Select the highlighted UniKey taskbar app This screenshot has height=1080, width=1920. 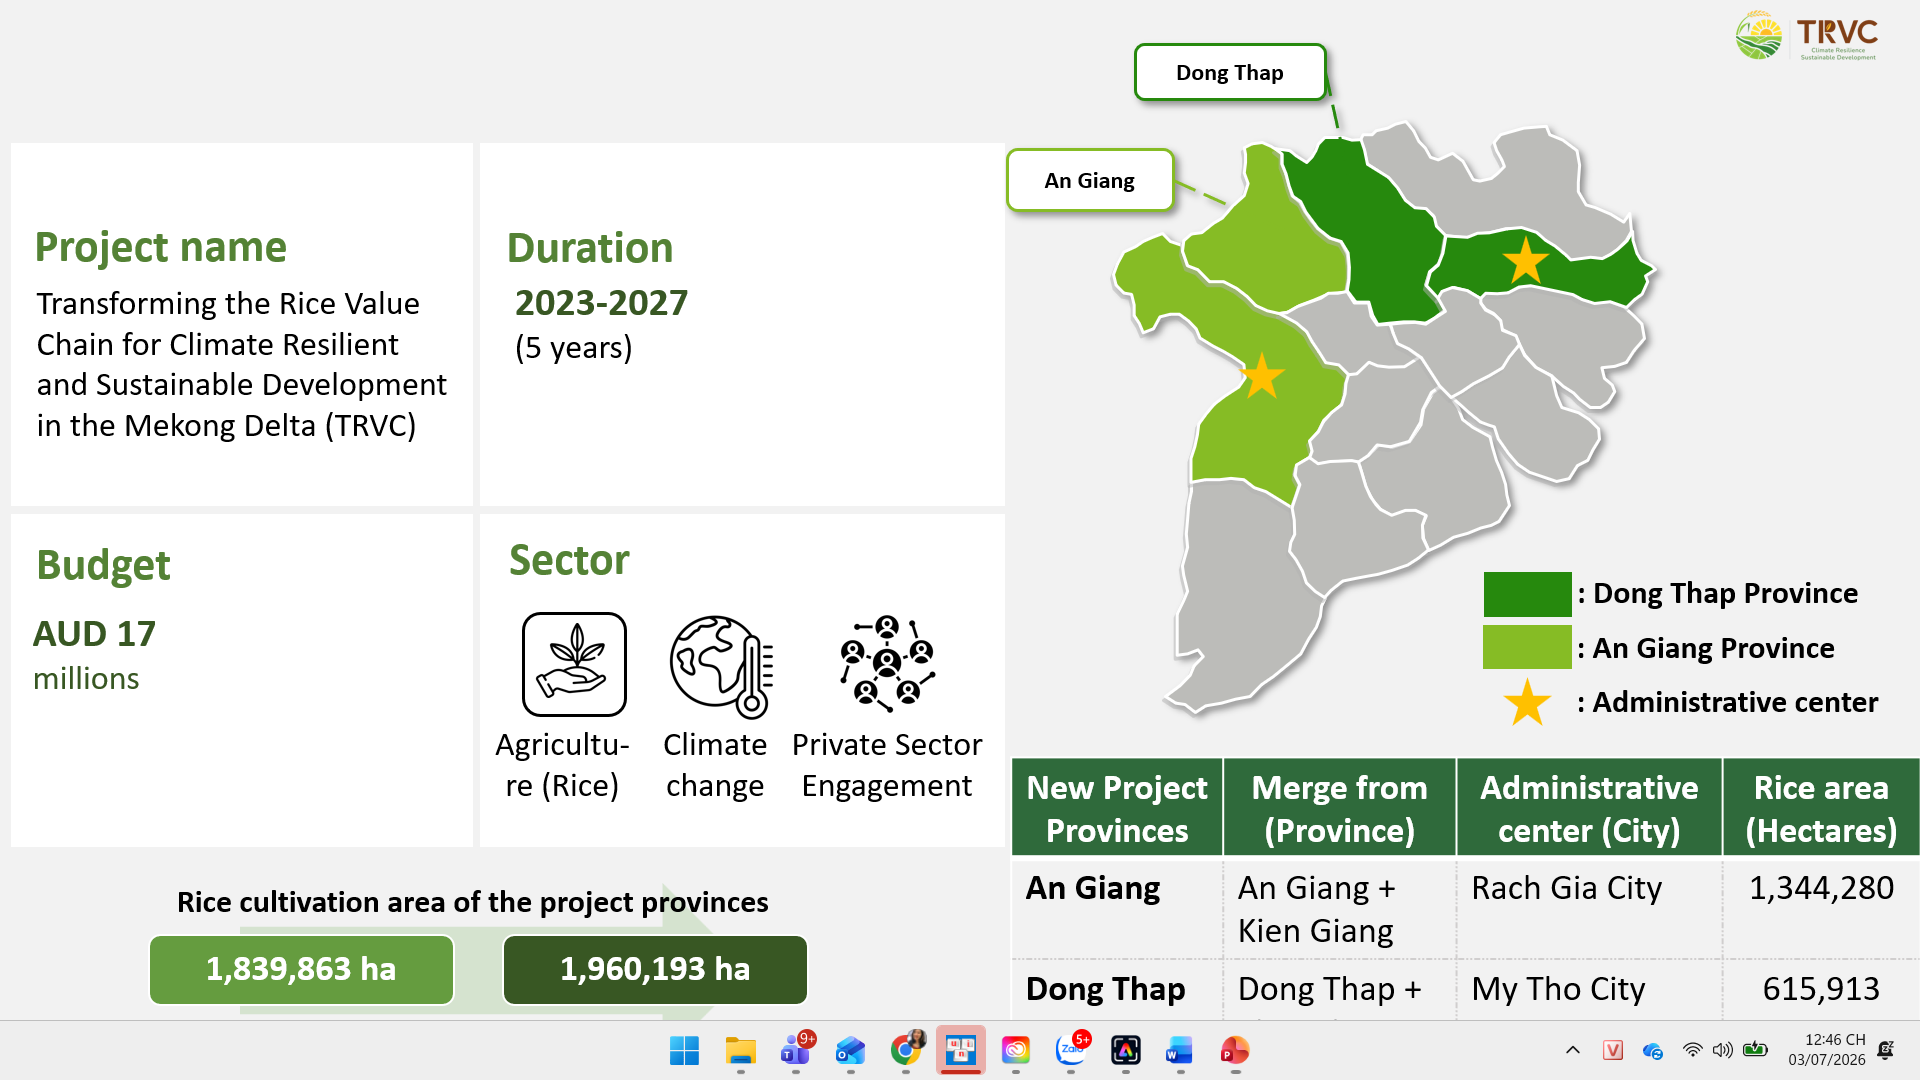pos(961,1050)
